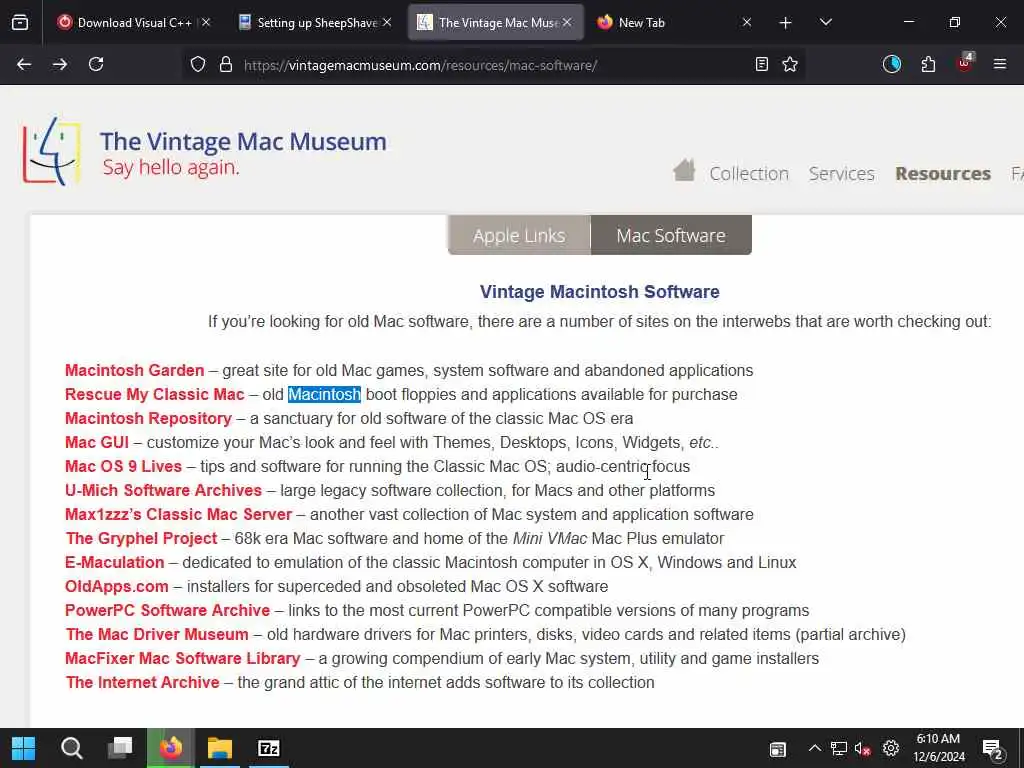Open the blue circular extension icon
Viewport: 1024px width, 768px height.
tap(891, 64)
